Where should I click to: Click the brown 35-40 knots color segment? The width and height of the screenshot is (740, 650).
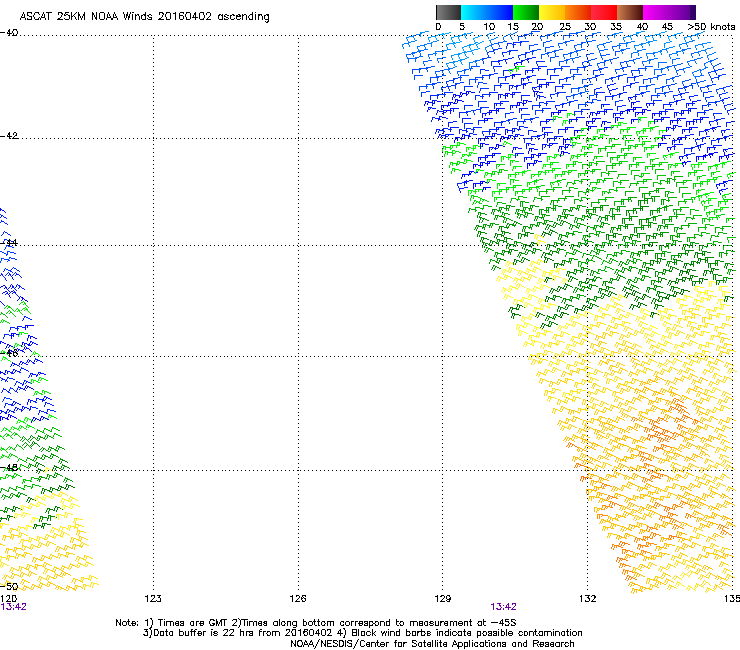click(630, 12)
